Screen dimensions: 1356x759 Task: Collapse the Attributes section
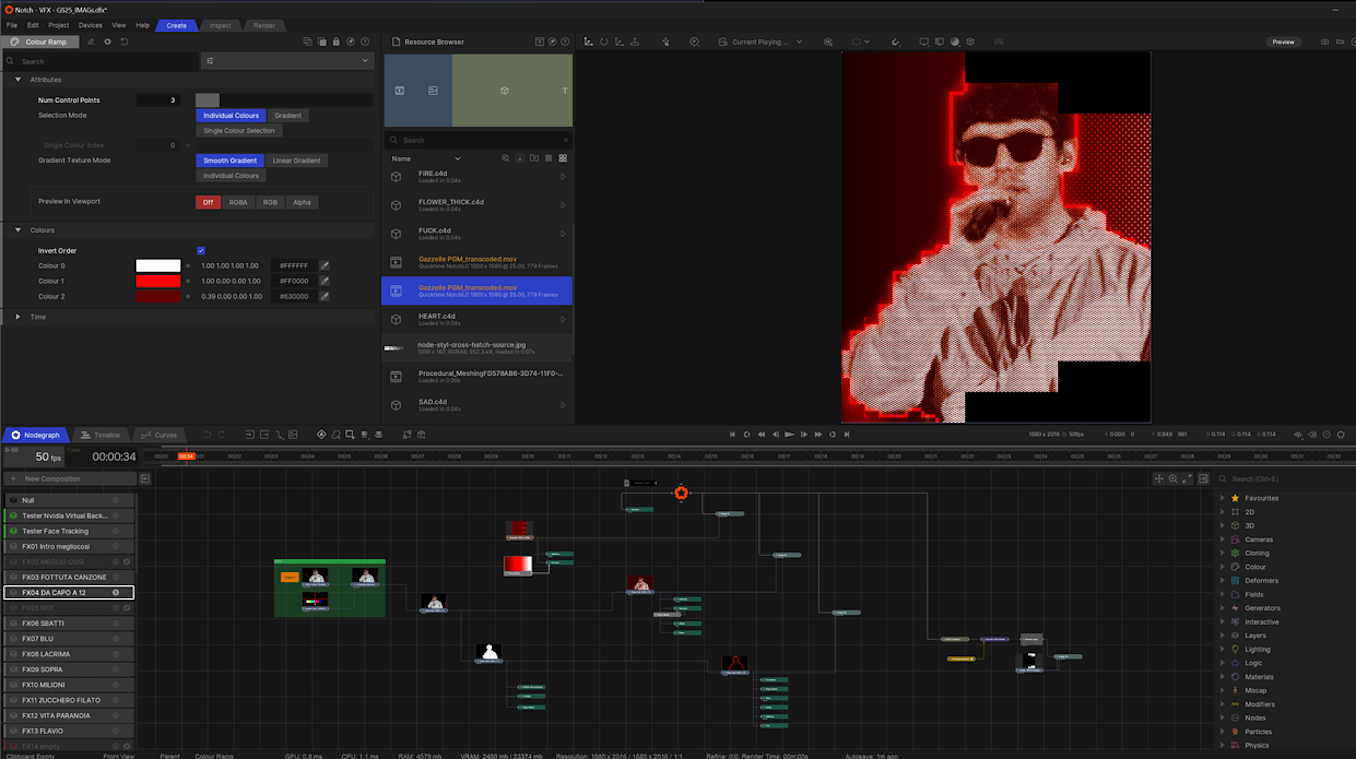pyautogui.click(x=18, y=79)
